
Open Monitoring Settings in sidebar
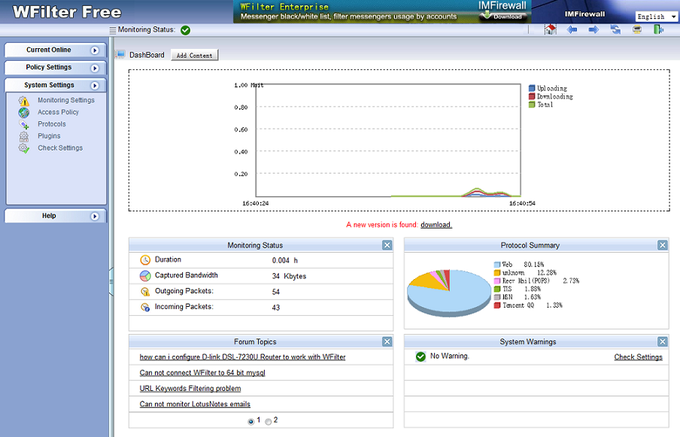[x=66, y=100]
